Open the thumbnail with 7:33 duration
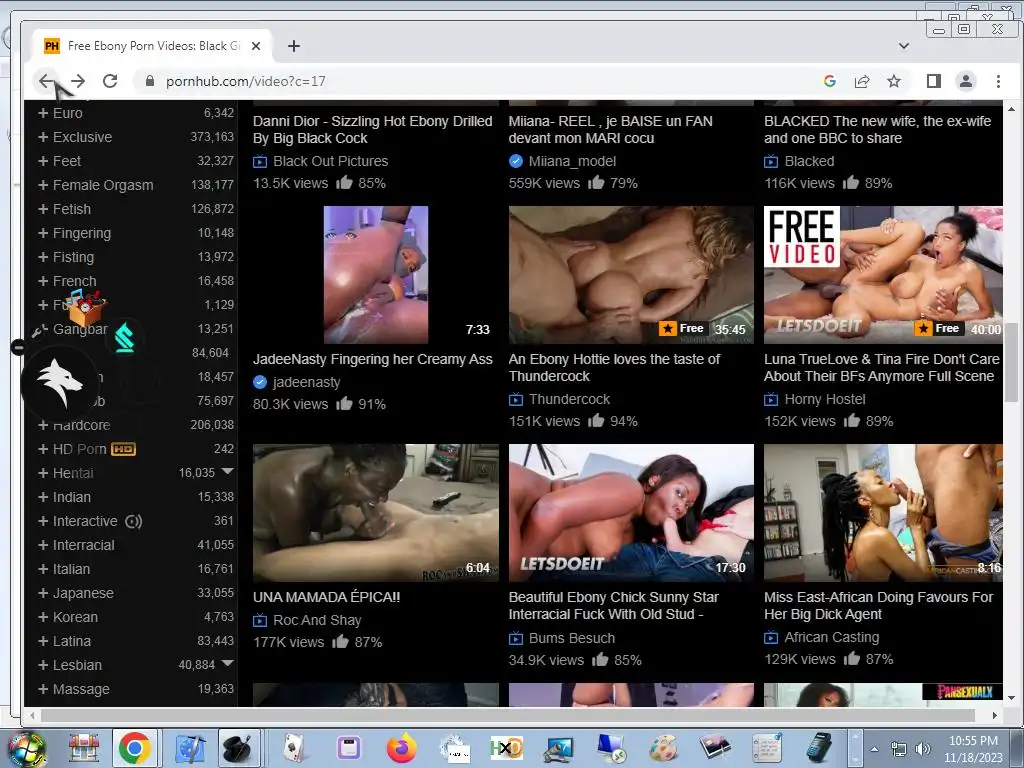 (376, 275)
